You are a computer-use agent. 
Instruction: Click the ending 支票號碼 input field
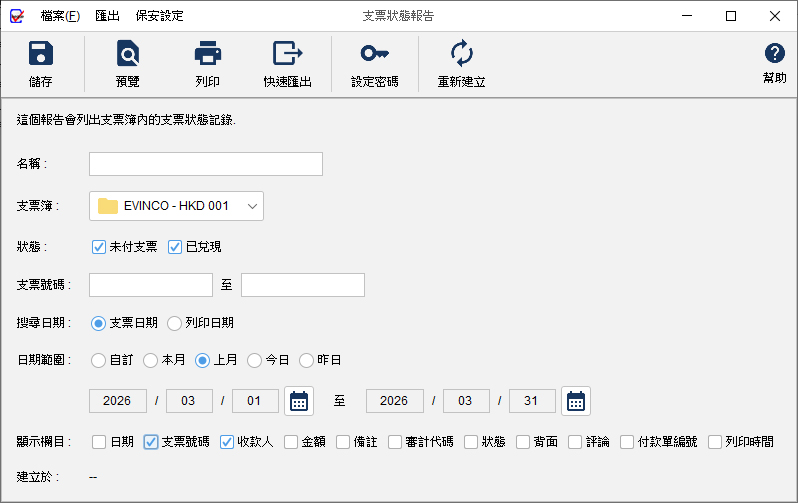pyautogui.click(x=303, y=285)
